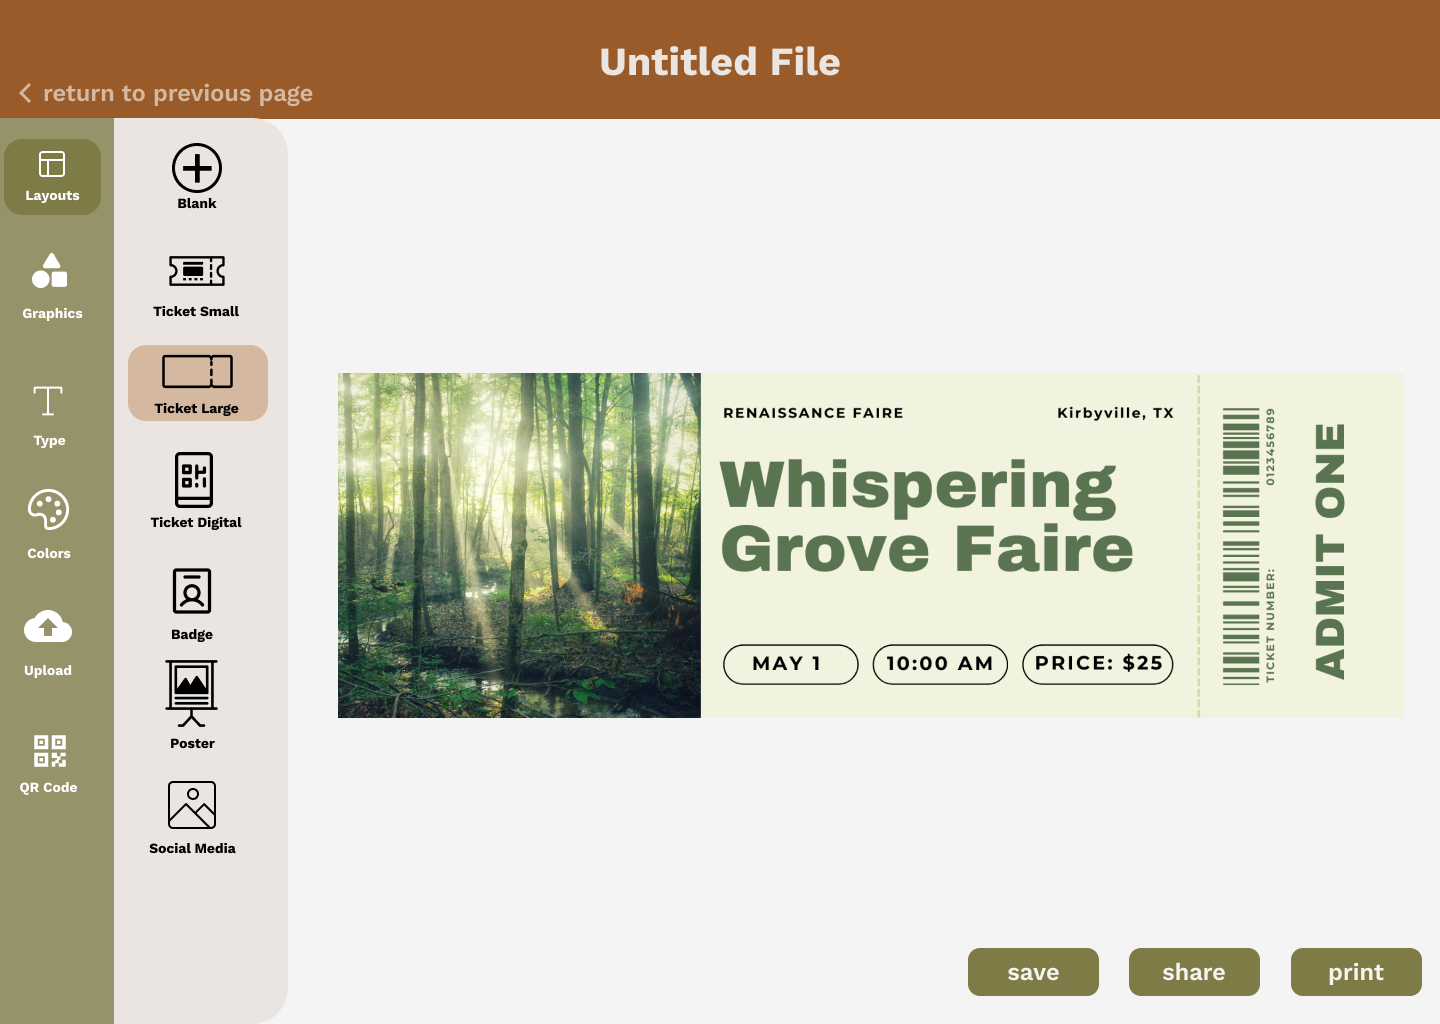Click the share button
This screenshot has width=1440, height=1024.
click(x=1194, y=972)
